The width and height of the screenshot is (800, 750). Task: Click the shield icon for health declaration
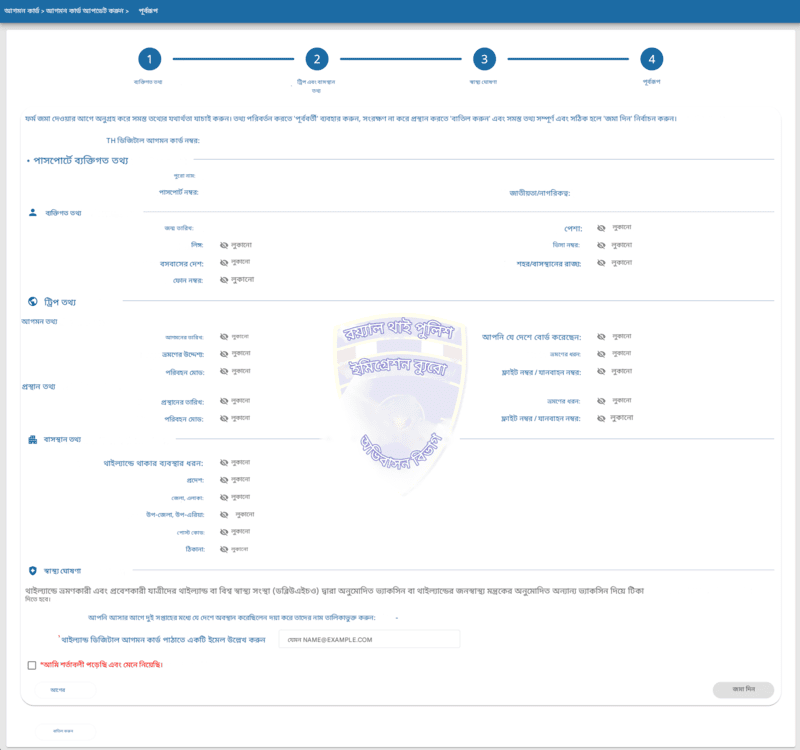(x=33, y=570)
